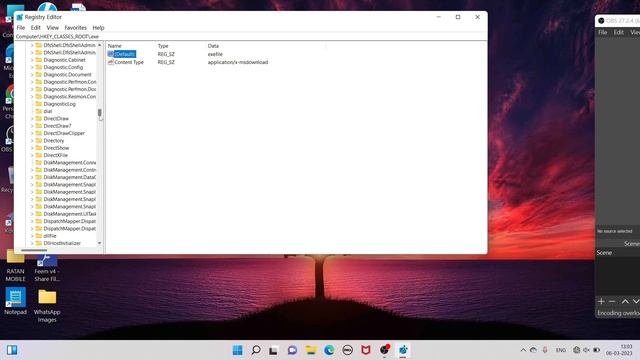Click Registry Editor taskbar icon
The image size is (640, 360).
[x=403, y=350]
